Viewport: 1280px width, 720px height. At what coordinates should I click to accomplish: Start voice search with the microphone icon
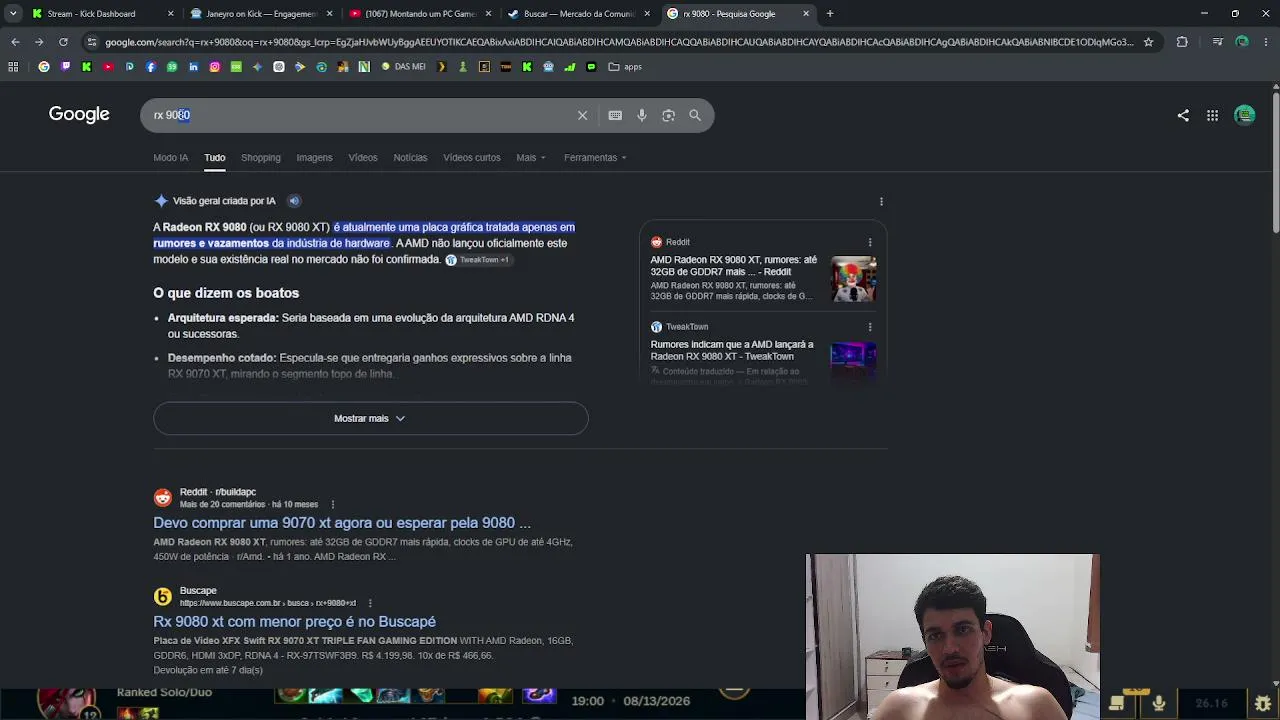pos(642,115)
